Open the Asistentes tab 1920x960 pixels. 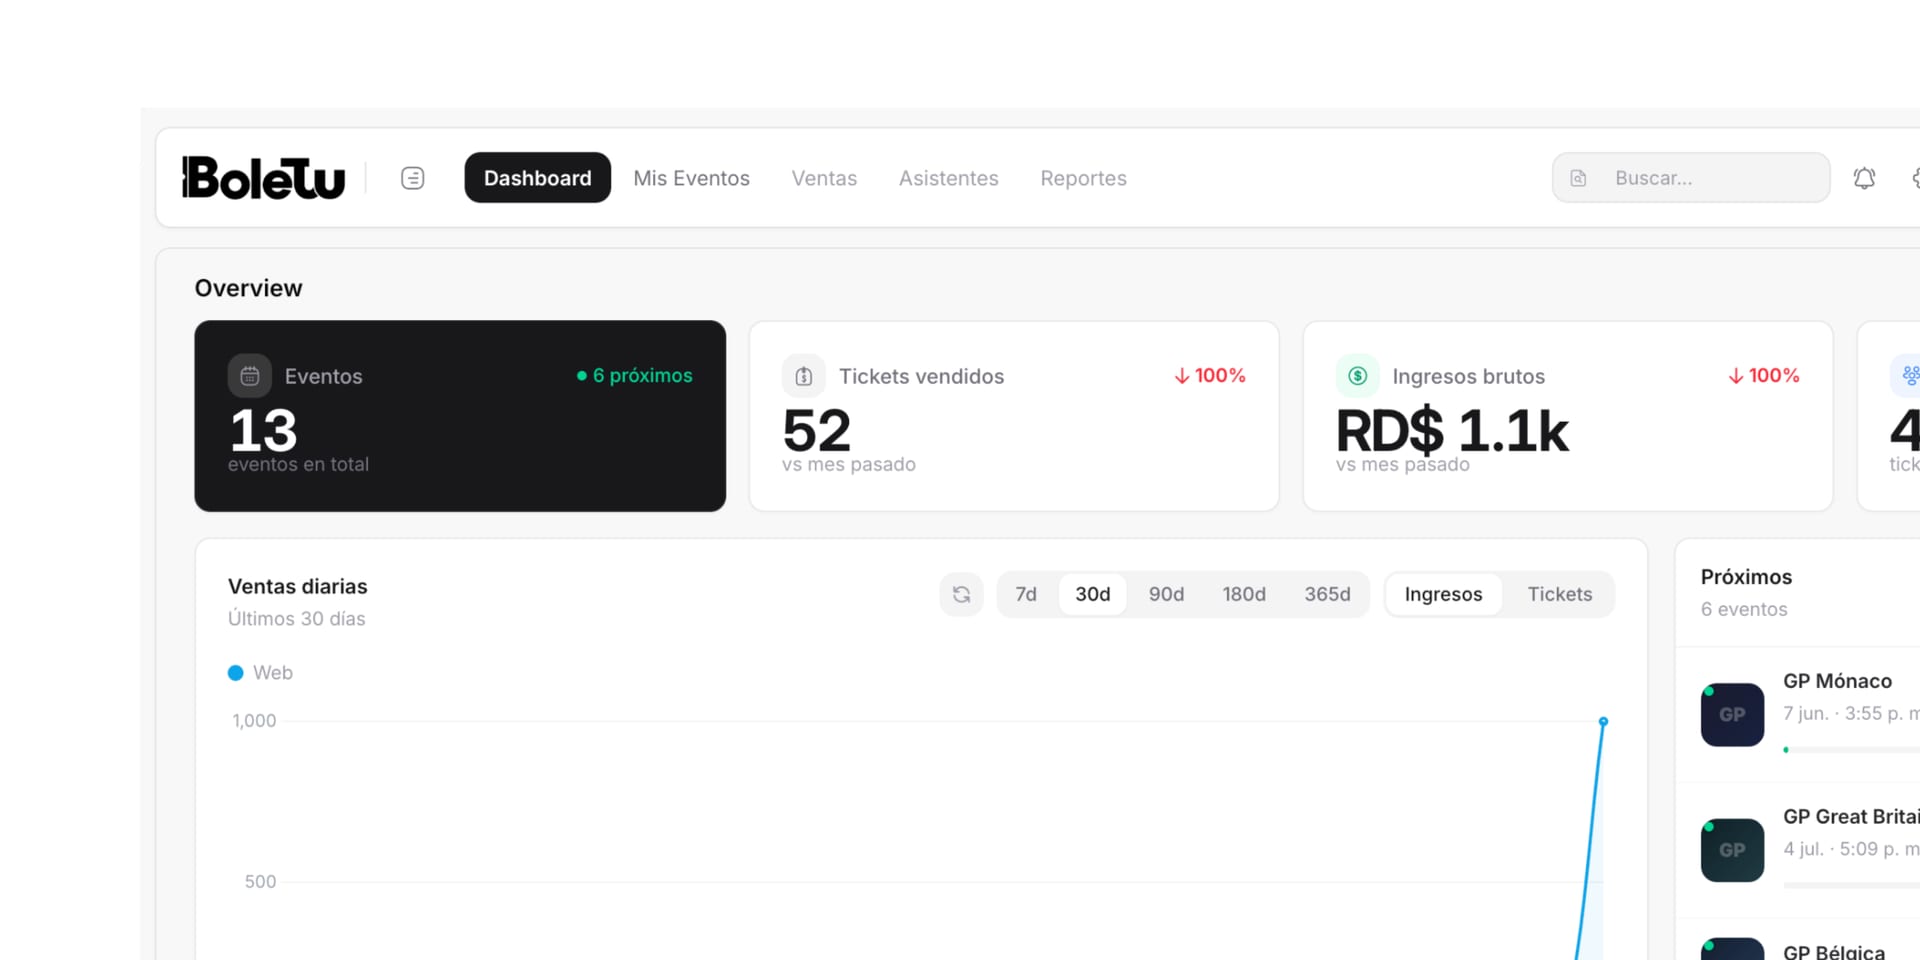[x=948, y=178]
